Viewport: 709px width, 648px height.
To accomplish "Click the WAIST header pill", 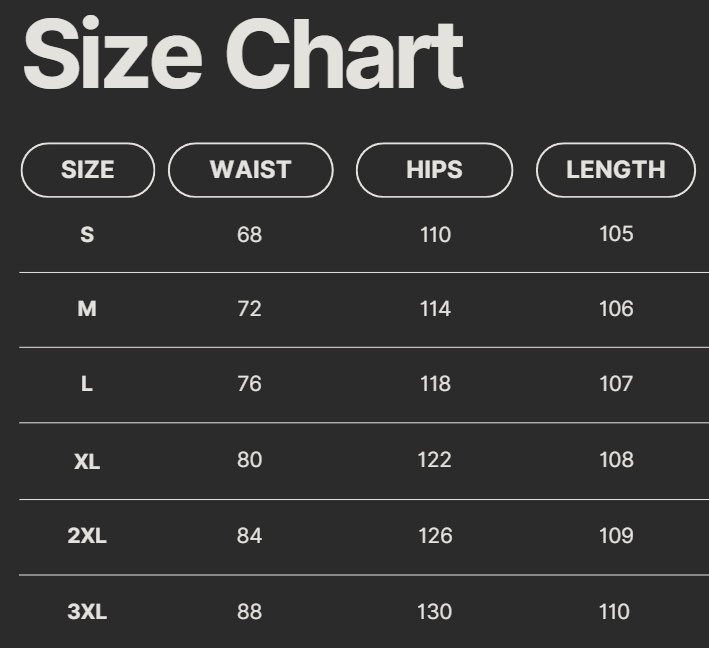I will coord(250,170).
